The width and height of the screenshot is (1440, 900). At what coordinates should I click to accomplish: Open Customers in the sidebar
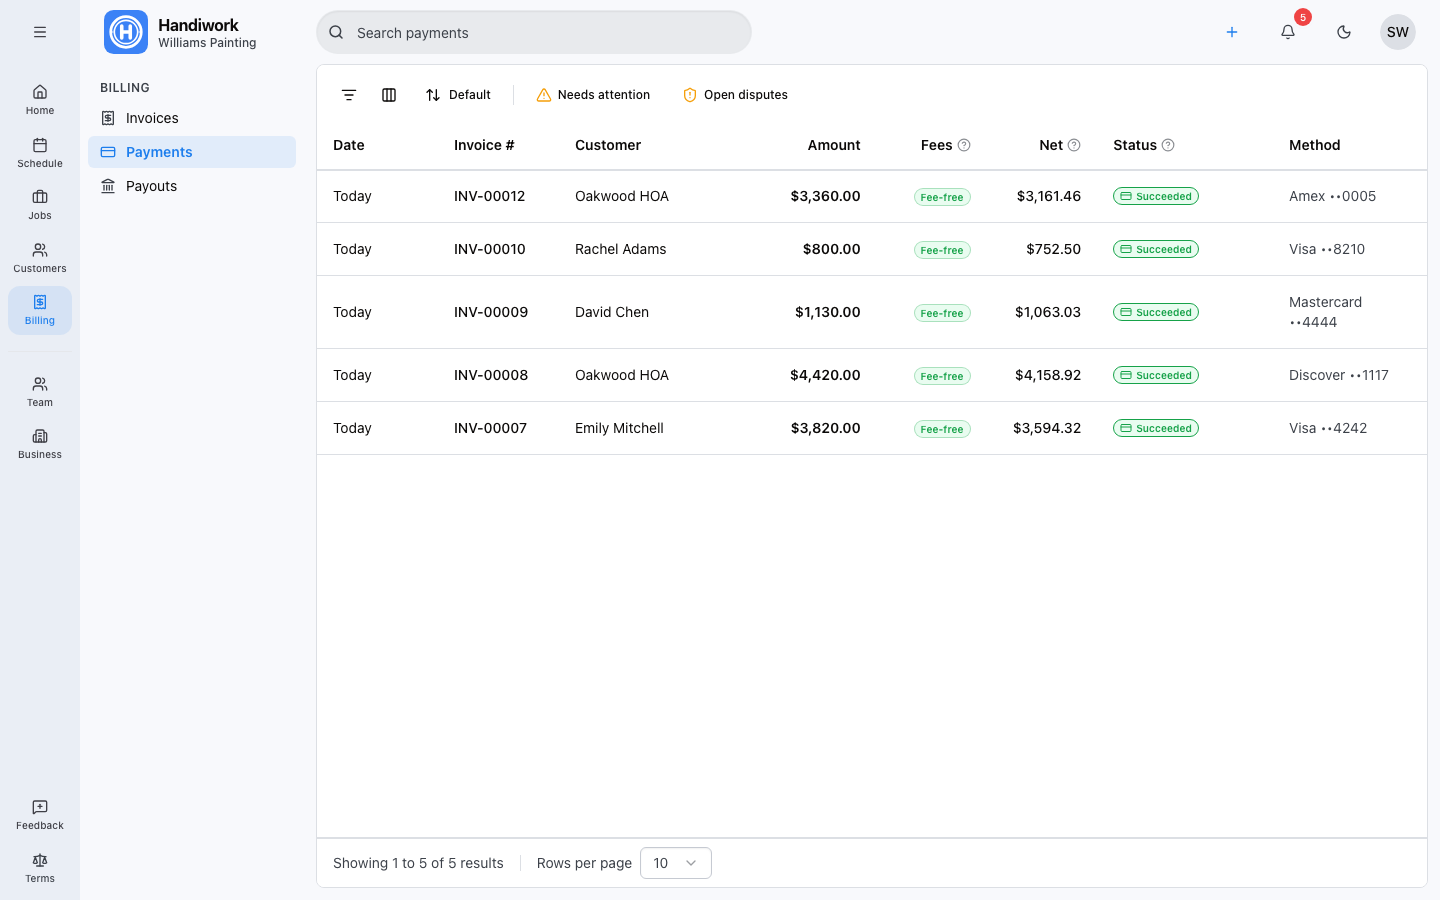point(40,258)
